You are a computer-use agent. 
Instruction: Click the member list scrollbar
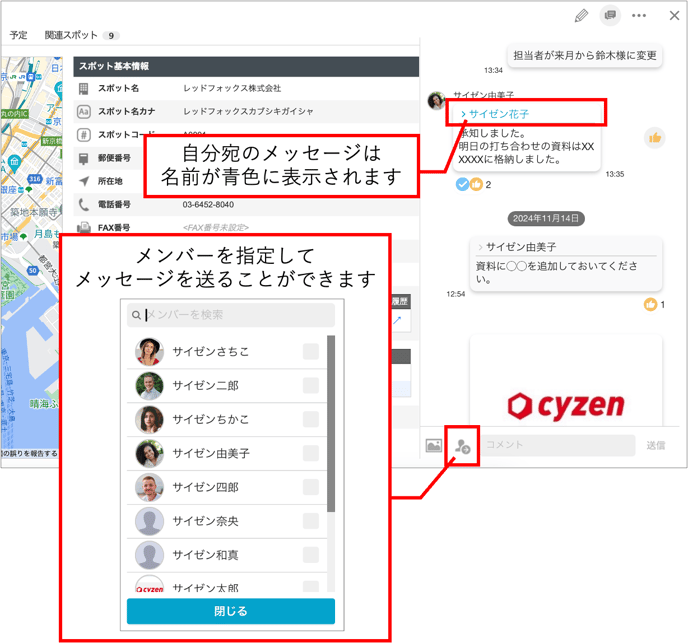[x=331, y=424]
